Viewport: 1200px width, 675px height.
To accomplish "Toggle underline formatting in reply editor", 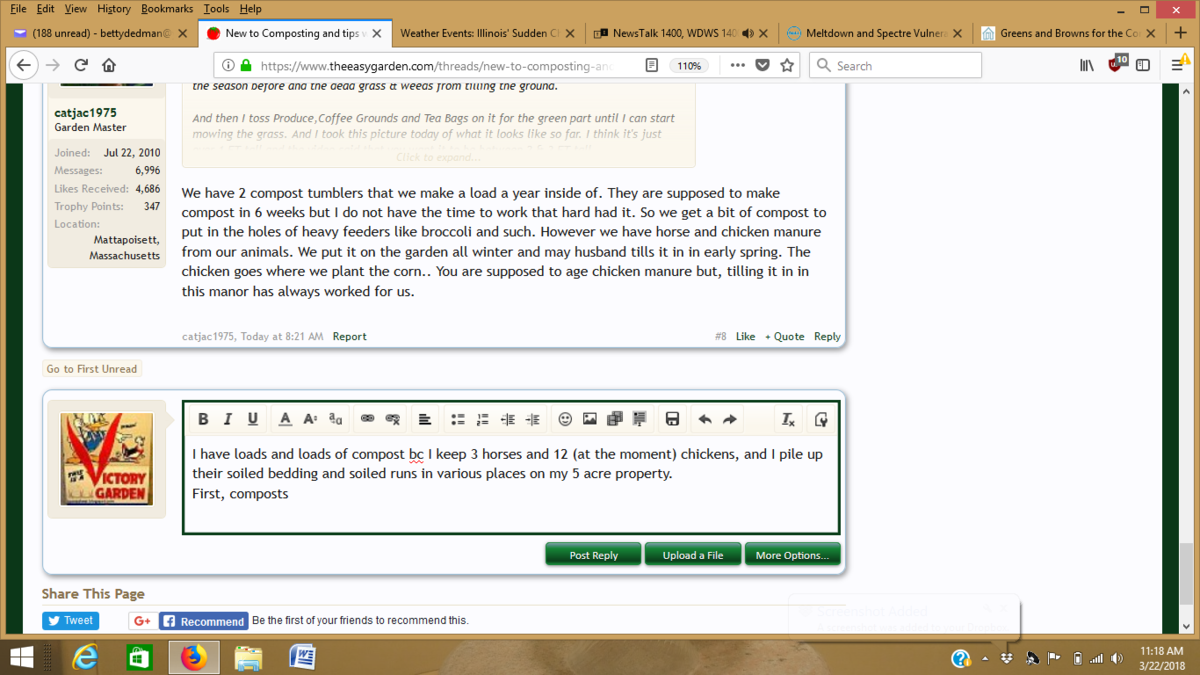I will [x=252, y=419].
